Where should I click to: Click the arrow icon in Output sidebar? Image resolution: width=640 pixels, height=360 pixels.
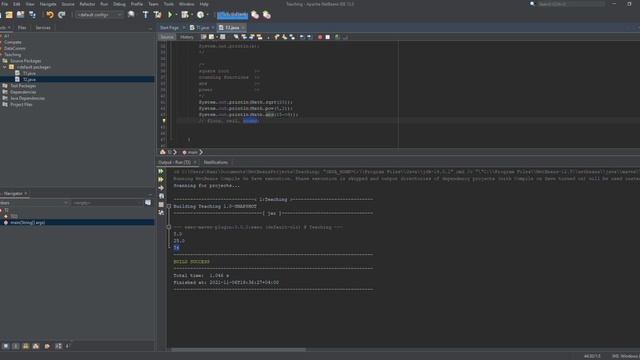click(161, 188)
